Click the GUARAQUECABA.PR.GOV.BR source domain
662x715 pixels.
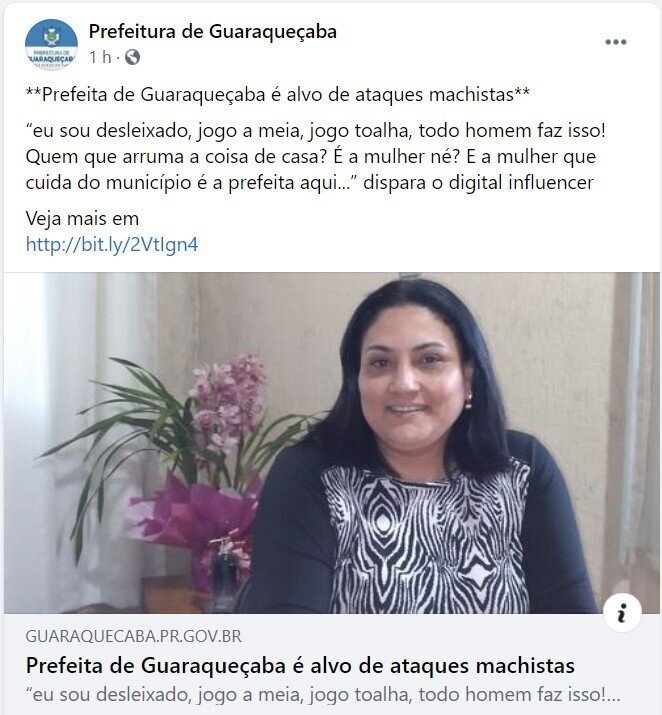(133, 636)
